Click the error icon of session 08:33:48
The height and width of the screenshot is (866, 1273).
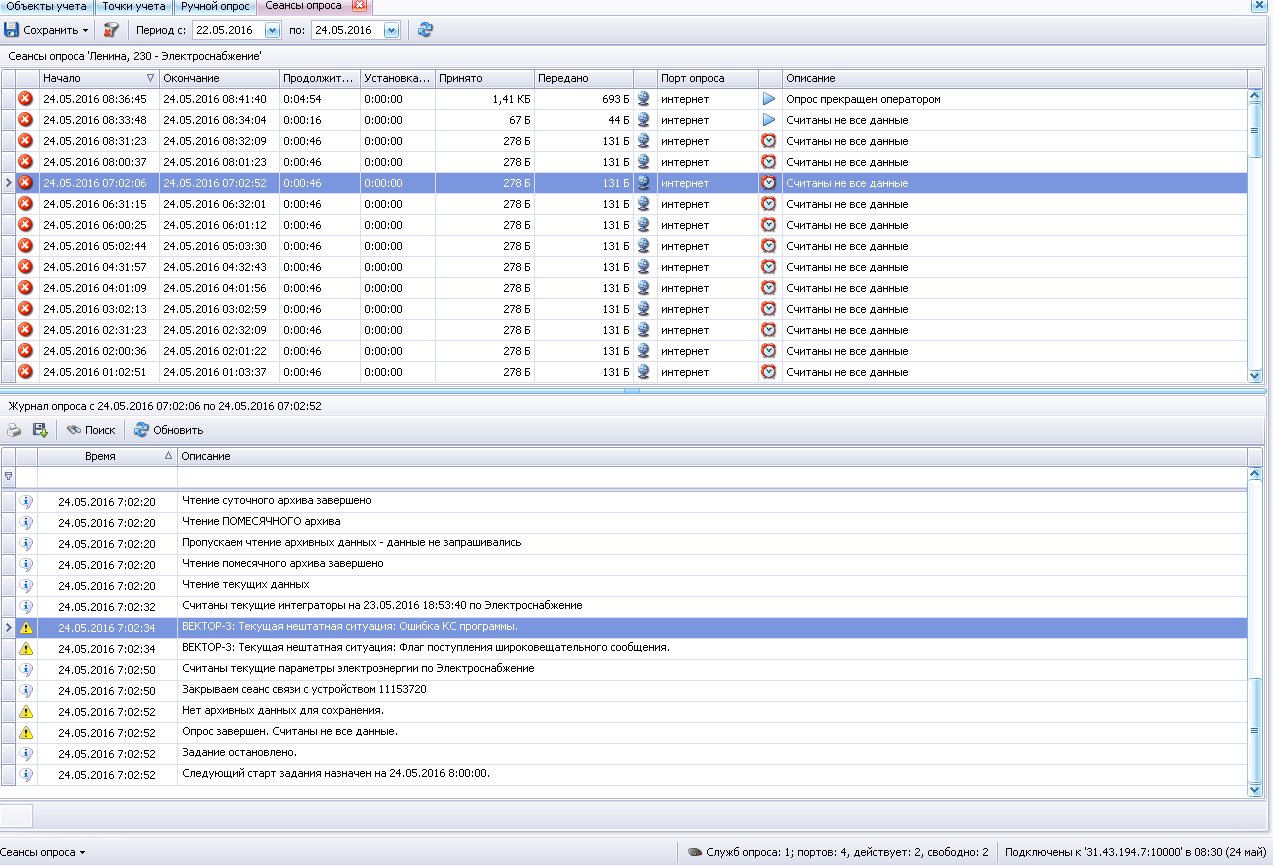pyautogui.click(x=26, y=120)
